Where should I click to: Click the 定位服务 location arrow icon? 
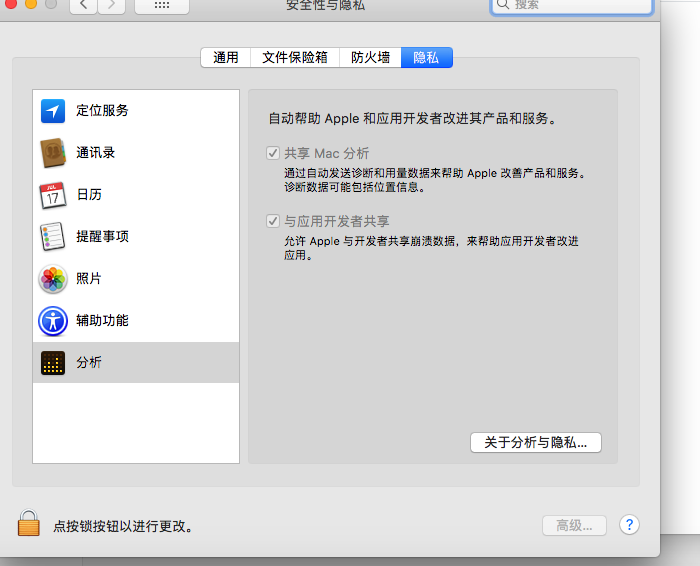coord(53,111)
